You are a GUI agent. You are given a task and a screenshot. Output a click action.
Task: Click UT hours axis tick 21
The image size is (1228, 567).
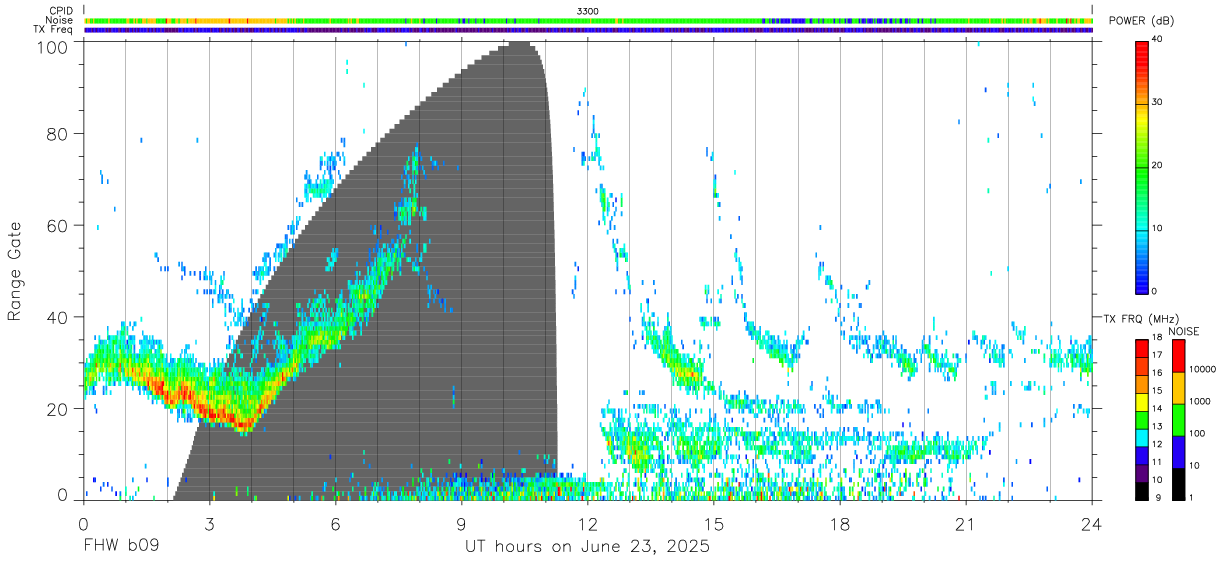pos(966,523)
